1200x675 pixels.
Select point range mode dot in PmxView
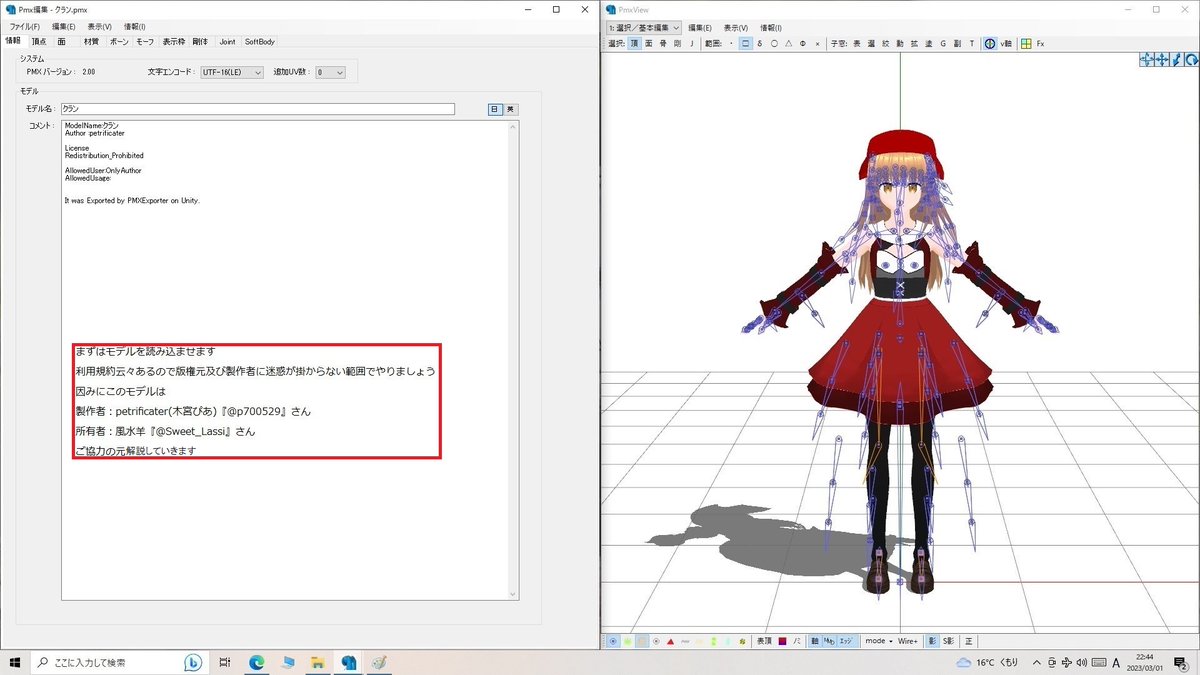[731, 43]
